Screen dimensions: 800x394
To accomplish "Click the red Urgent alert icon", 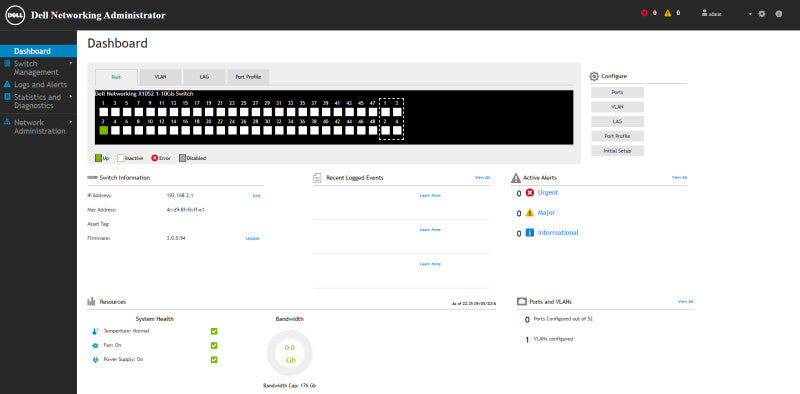I will pos(530,192).
